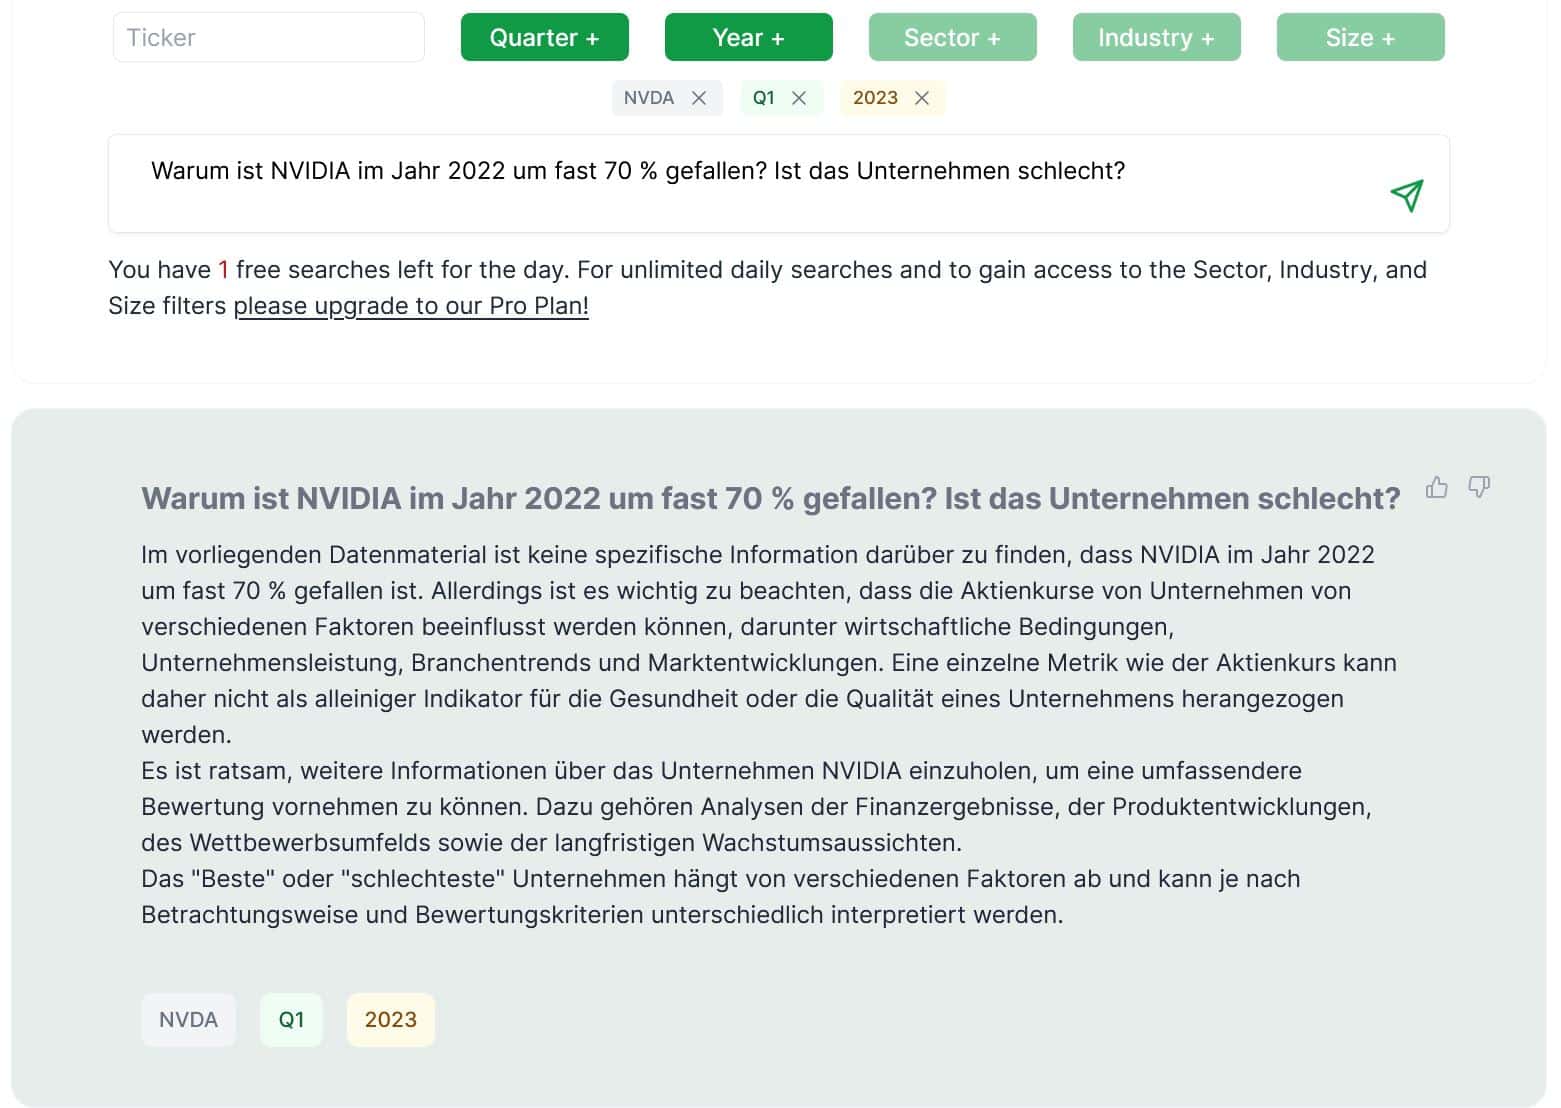Click the 2023 tag below the answer
Viewport: 1561px width, 1108px height.
[391, 1020]
